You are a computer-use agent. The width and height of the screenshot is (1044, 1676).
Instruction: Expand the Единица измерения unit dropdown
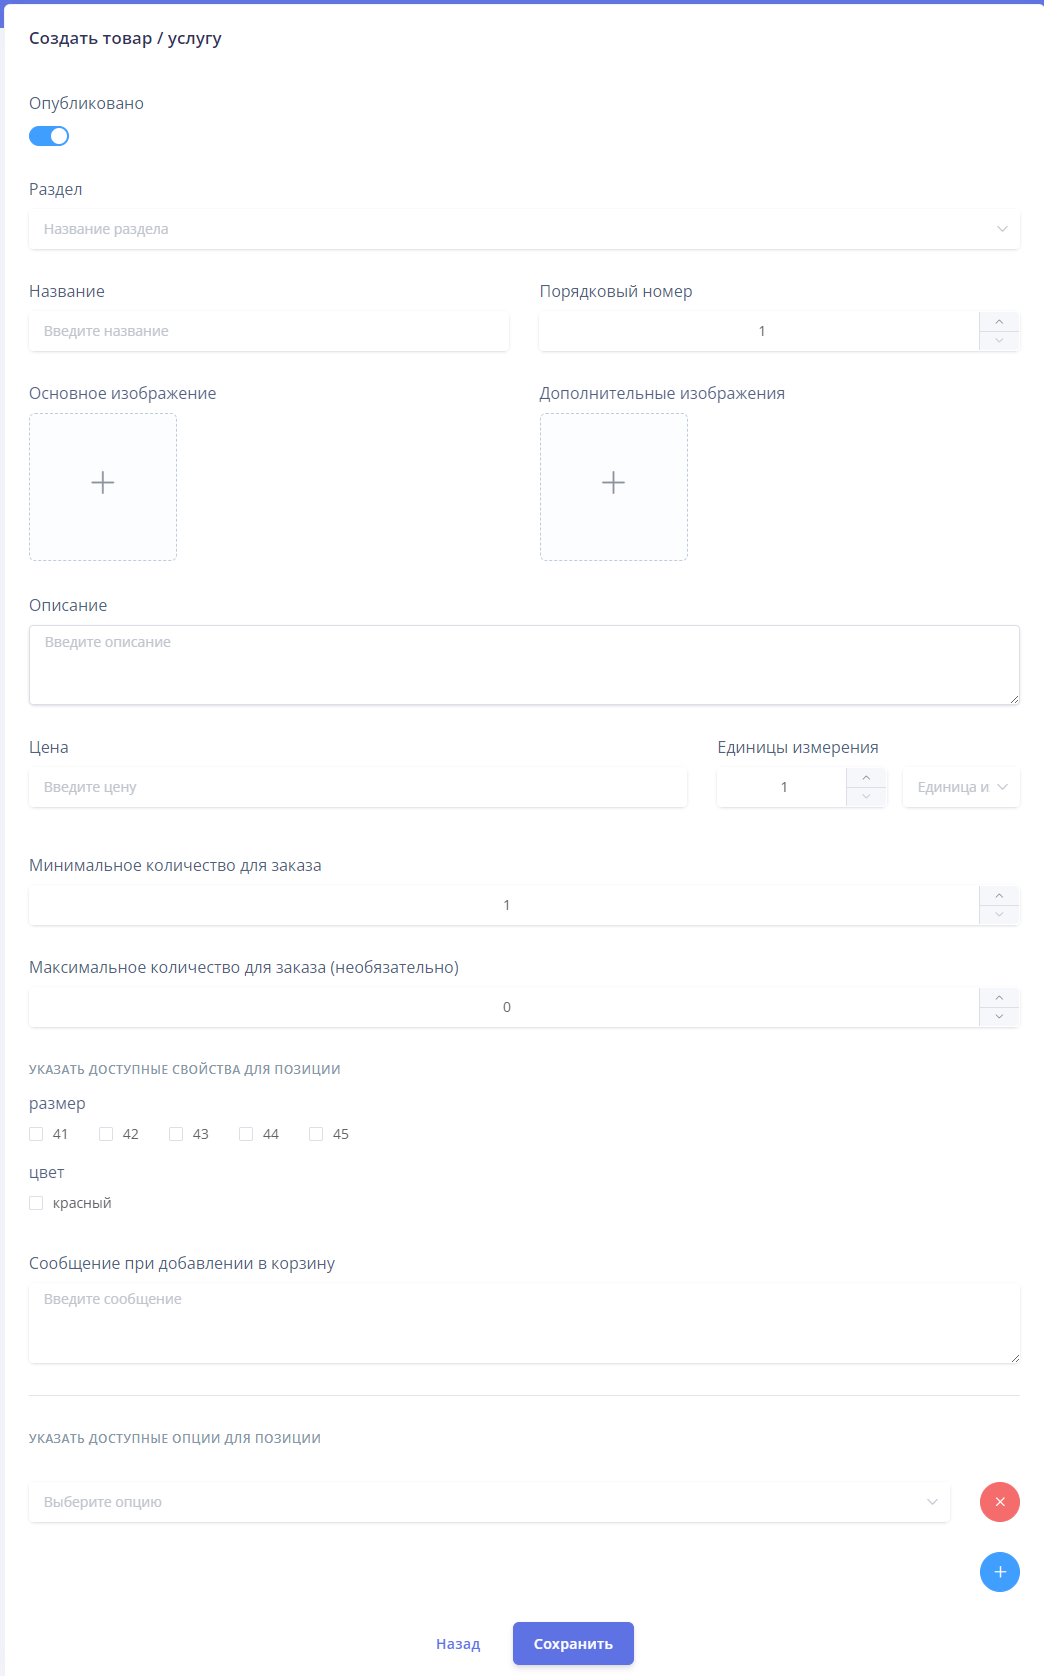(x=961, y=787)
